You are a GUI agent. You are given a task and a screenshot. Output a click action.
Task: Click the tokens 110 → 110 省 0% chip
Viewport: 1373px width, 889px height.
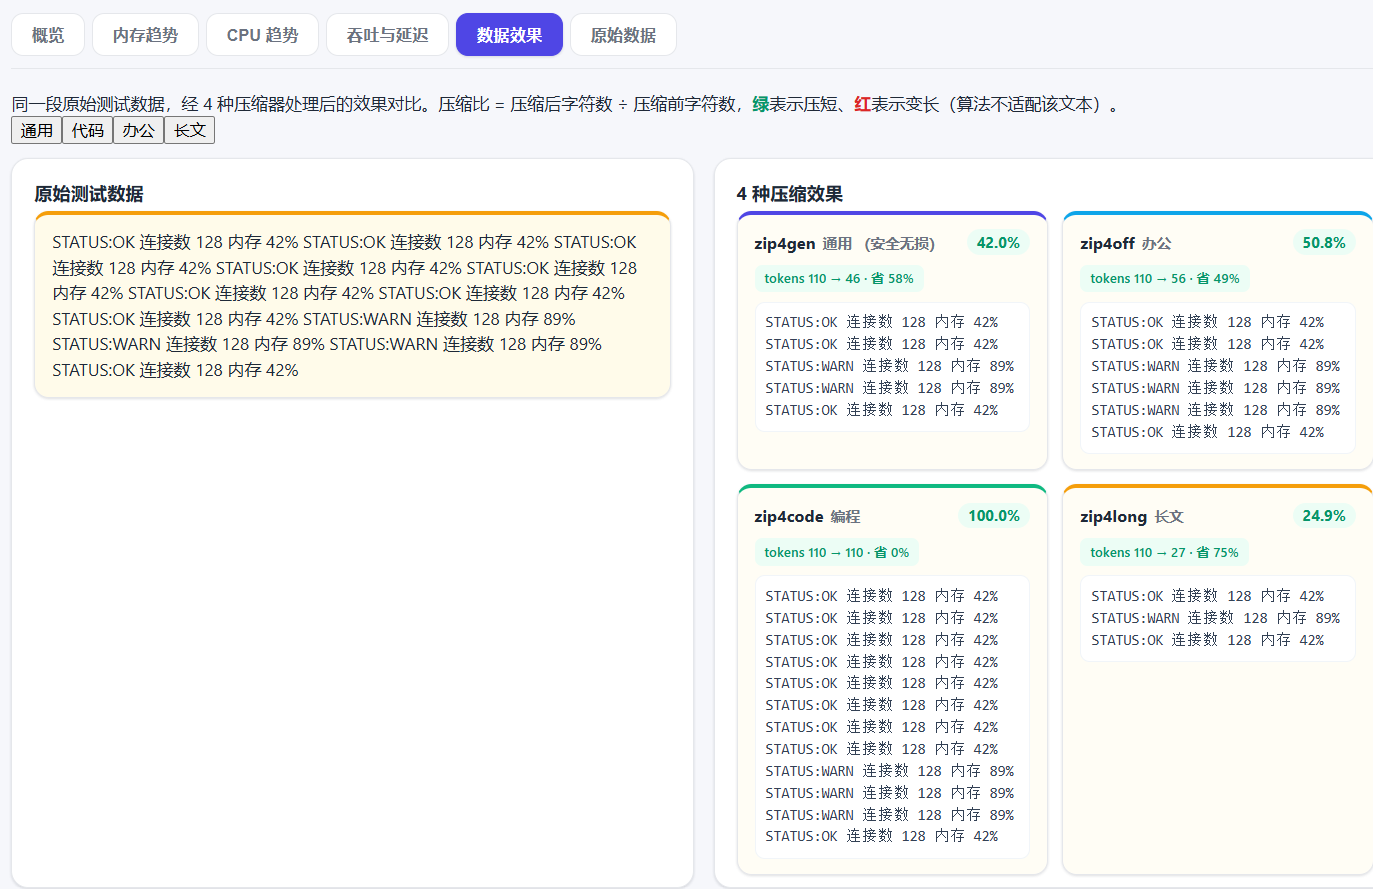coord(837,552)
